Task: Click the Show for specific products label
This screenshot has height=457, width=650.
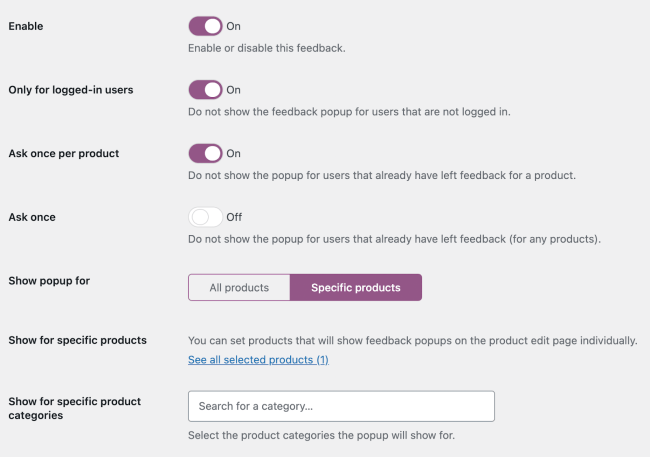Action: click(x=77, y=340)
